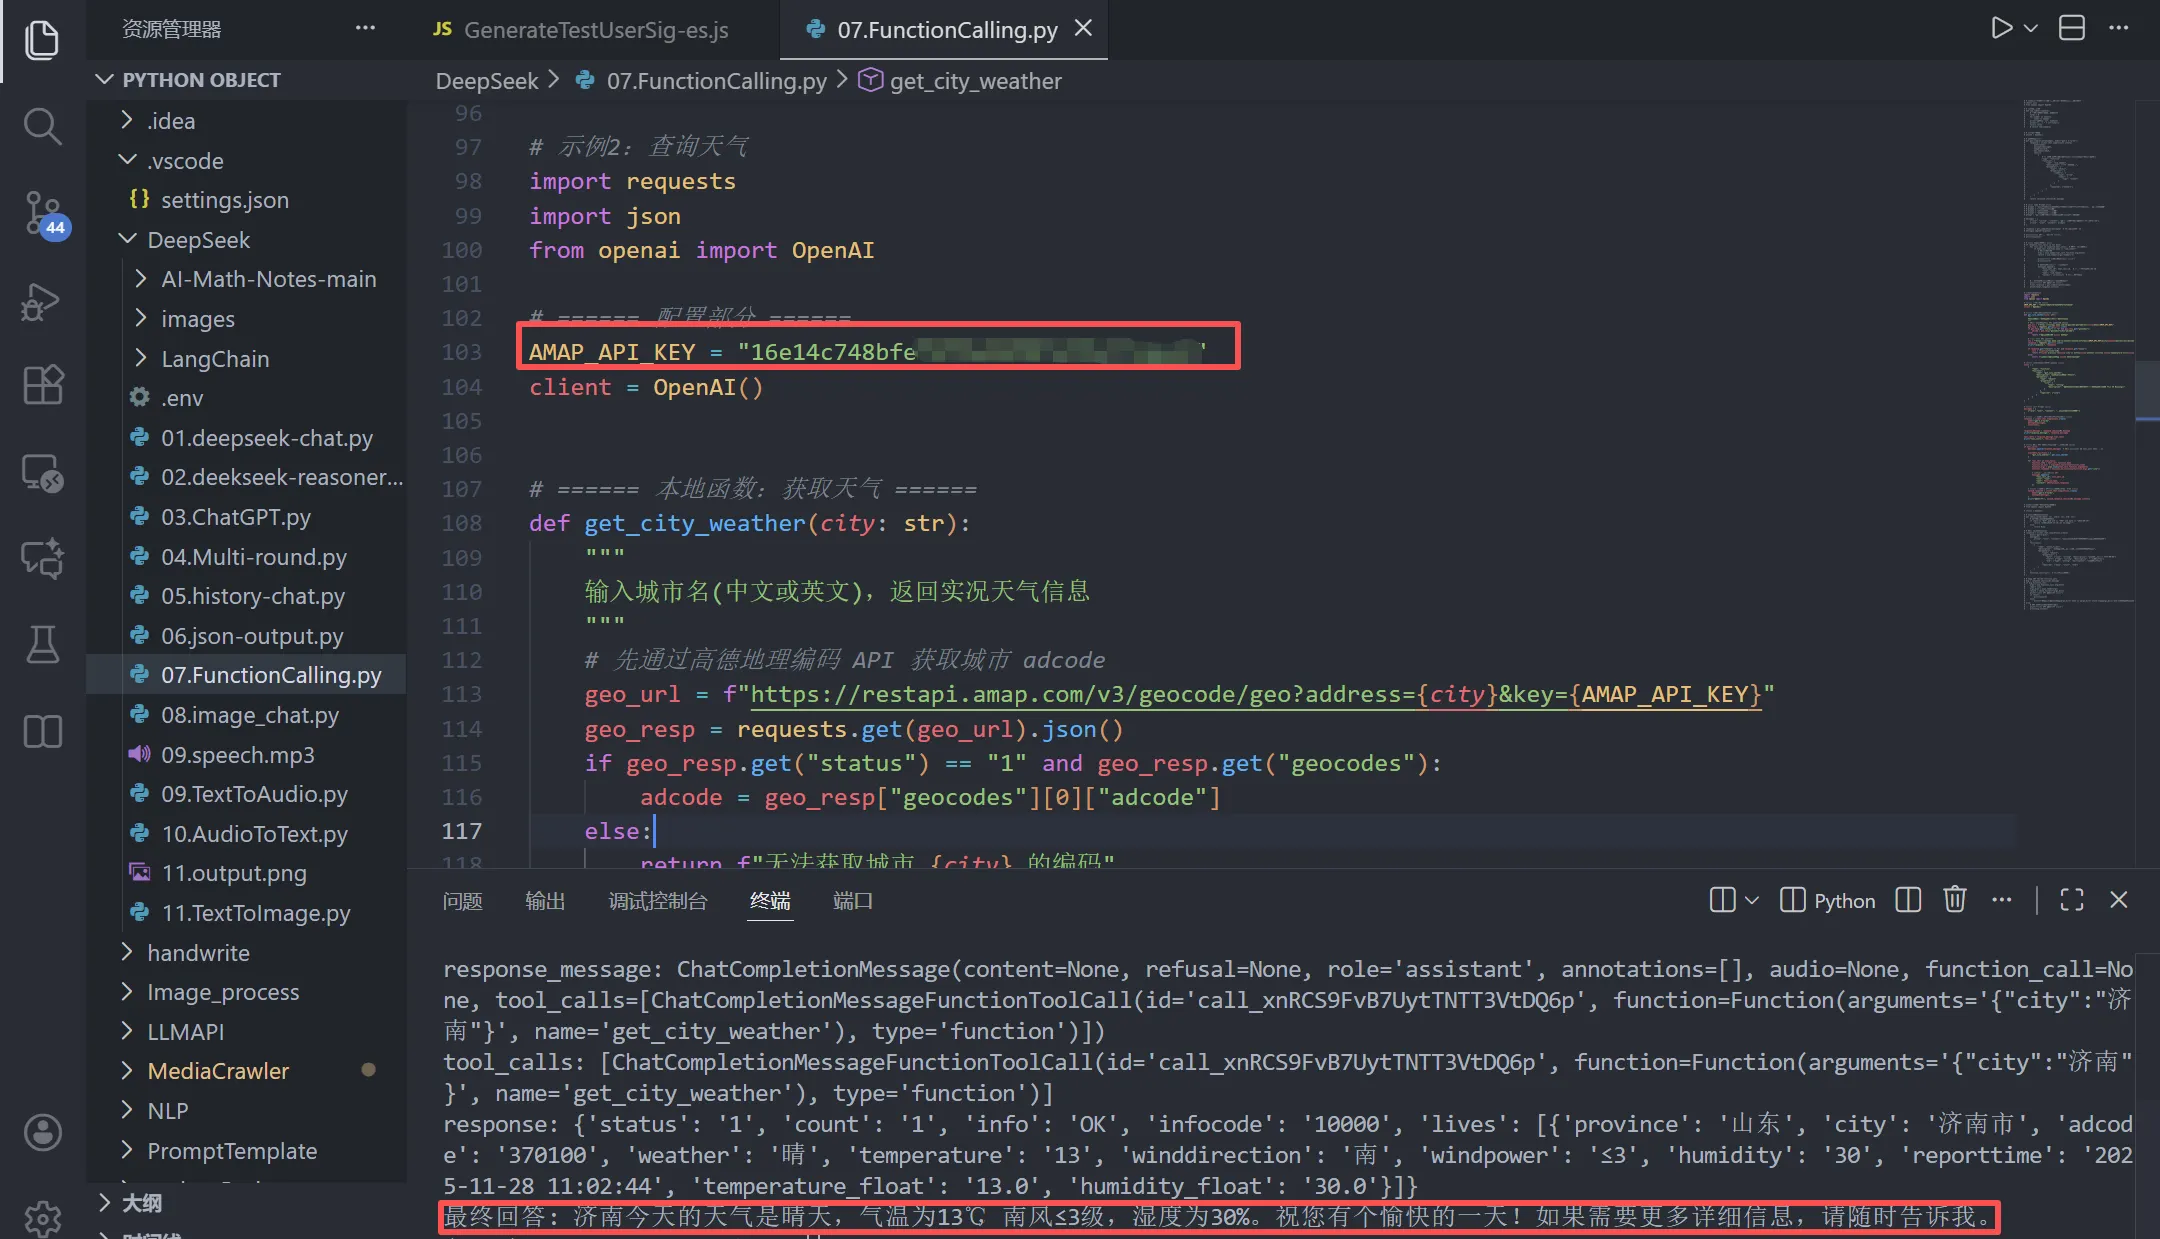Image resolution: width=2160 pixels, height=1239 pixels.
Task: Maximize the panel size
Action: click(x=2072, y=900)
